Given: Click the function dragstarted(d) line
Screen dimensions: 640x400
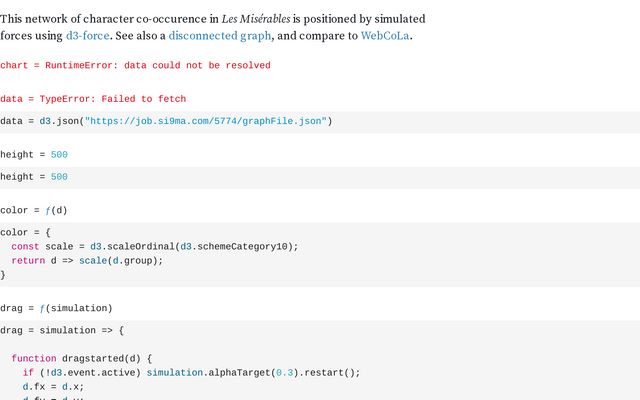Looking at the screenshot, I should point(81,359).
